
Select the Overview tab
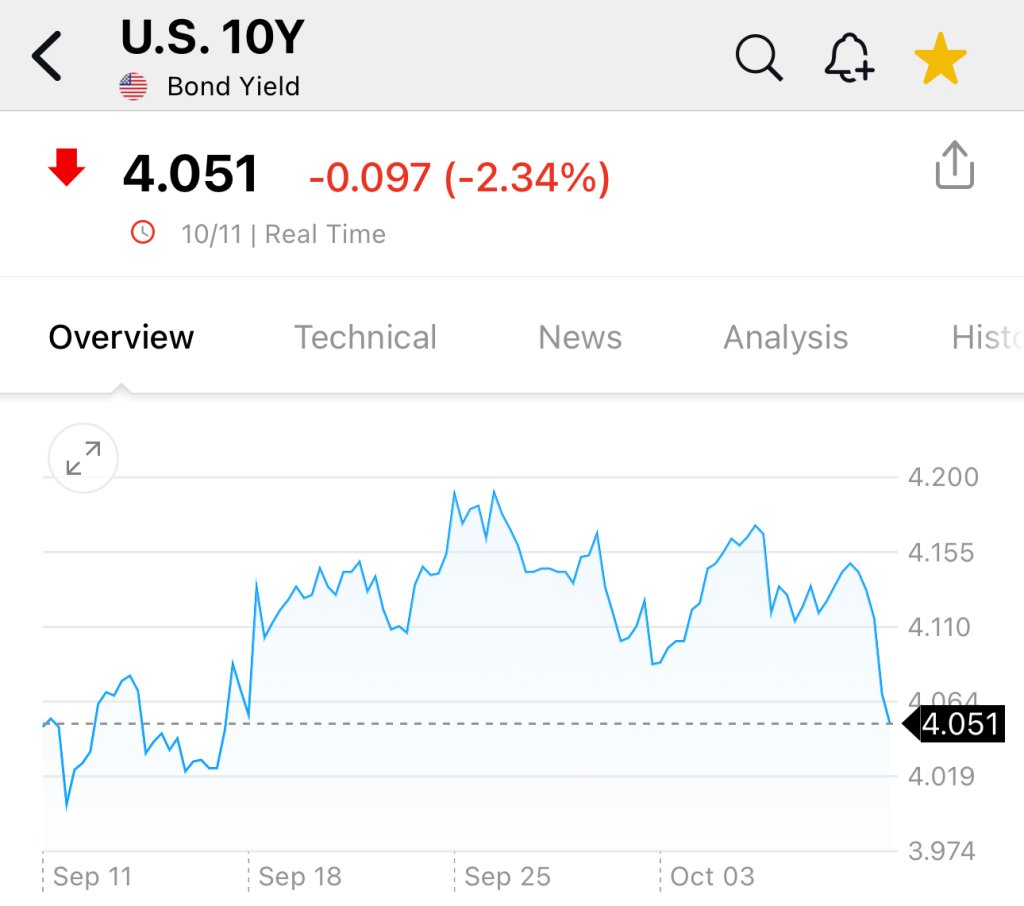(x=121, y=338)
